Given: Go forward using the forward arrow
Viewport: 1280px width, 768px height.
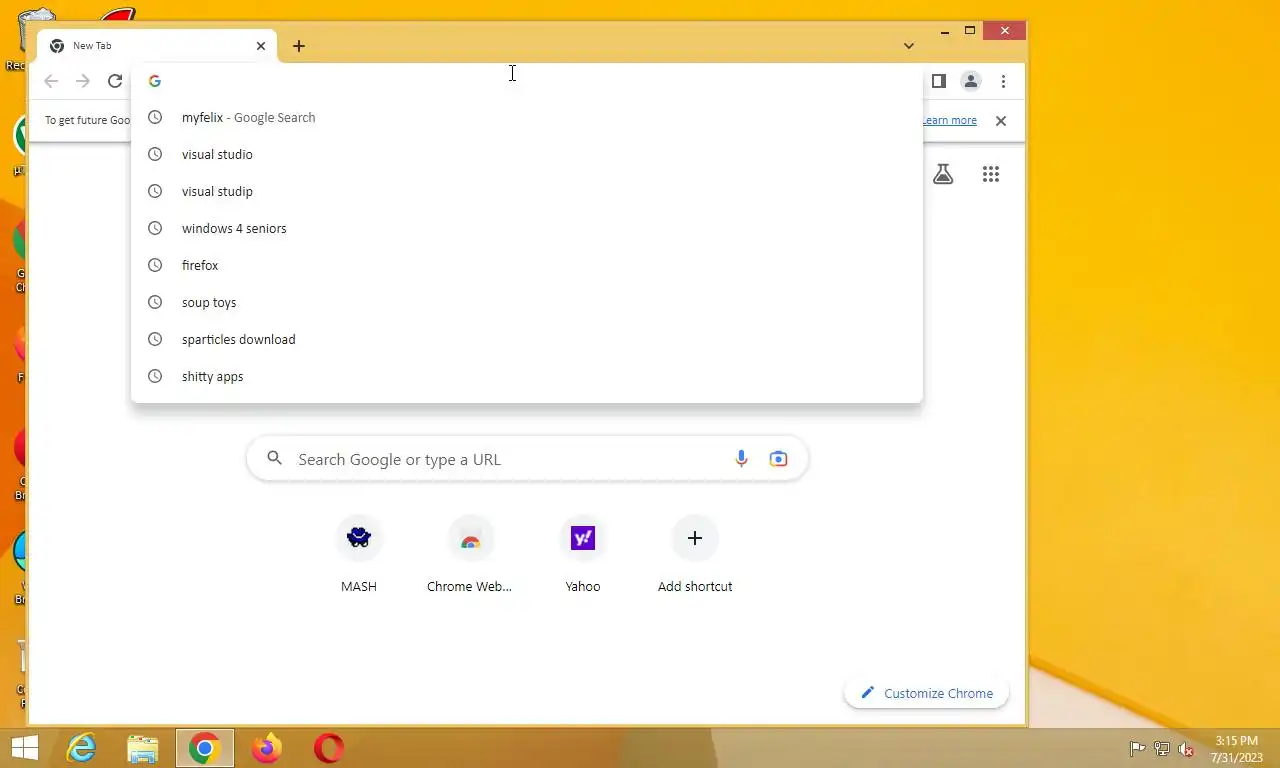Looking at the screenshot, I should (x=83, y=81).
